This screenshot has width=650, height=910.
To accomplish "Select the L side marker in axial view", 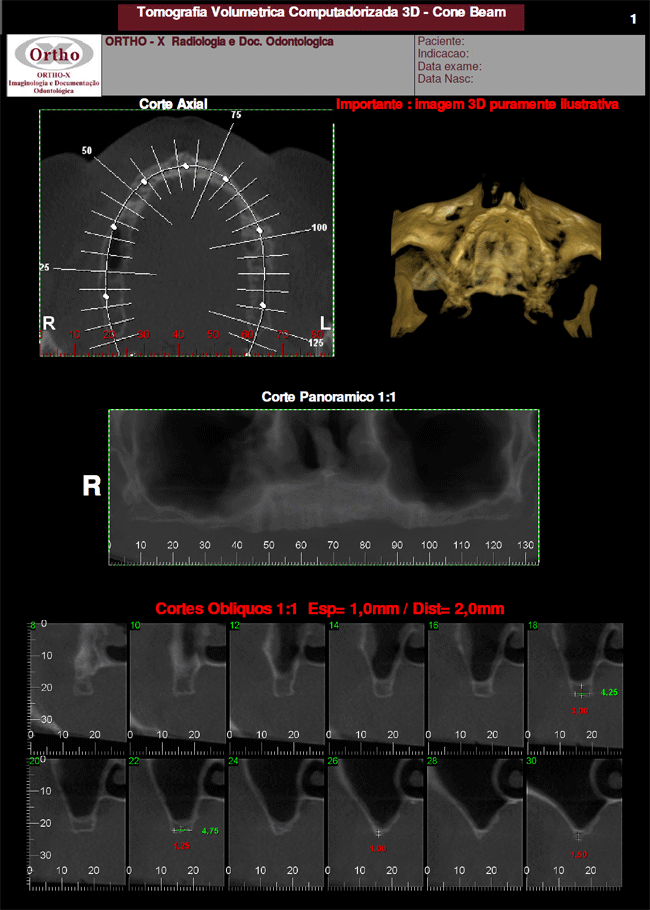I will (x=323, y=322).
